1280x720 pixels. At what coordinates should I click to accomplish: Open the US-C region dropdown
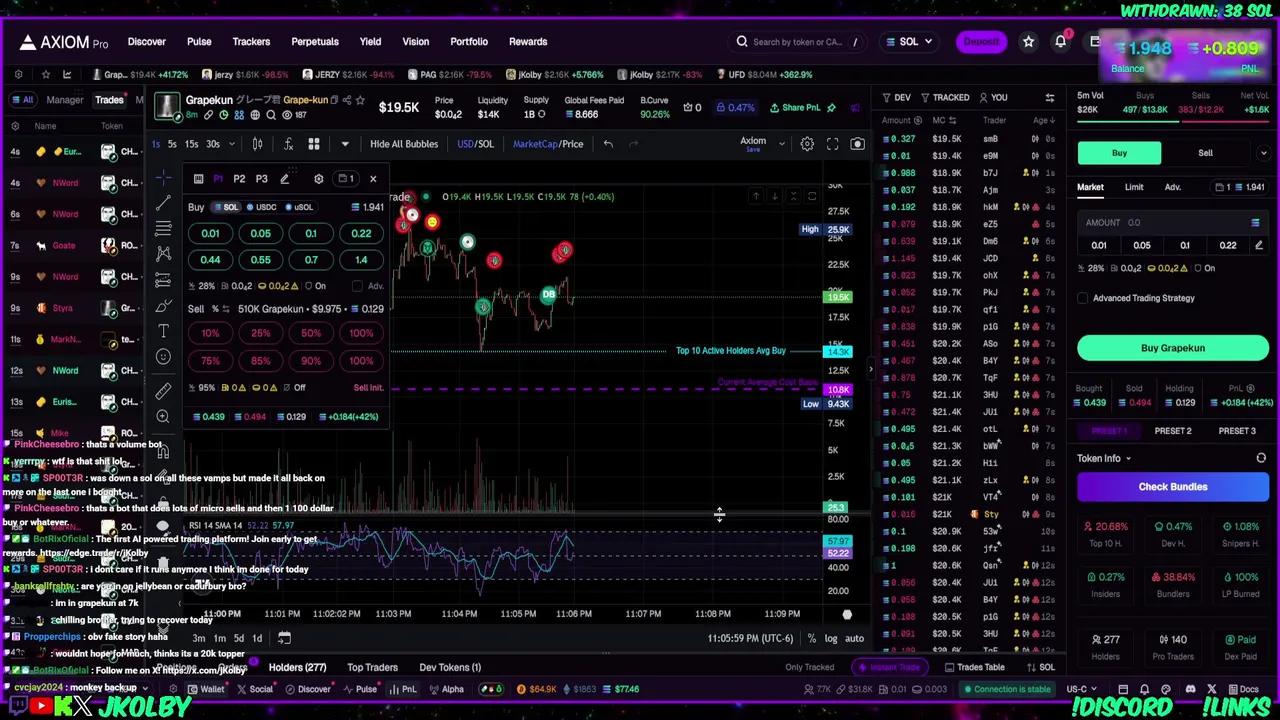click(x=1082, y=689)
